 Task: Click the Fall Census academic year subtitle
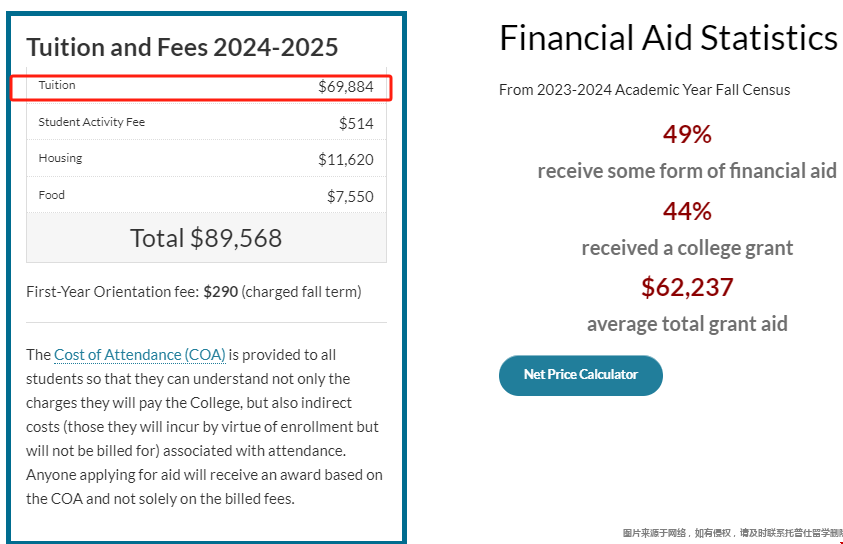tap(645, 90)
